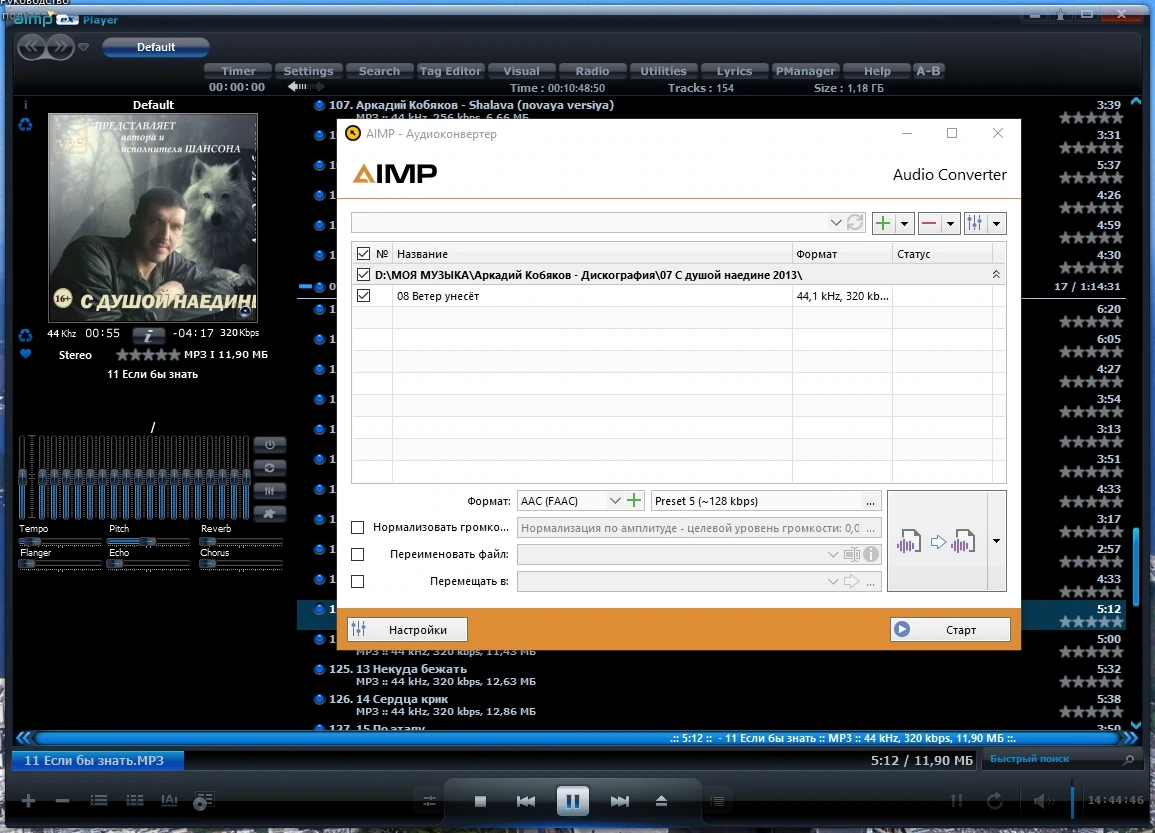Viewport: 1155px width, 833px height.
Task: Open the Lyrics menu in player
Action: pyautogui.click(x=734, y=71)
